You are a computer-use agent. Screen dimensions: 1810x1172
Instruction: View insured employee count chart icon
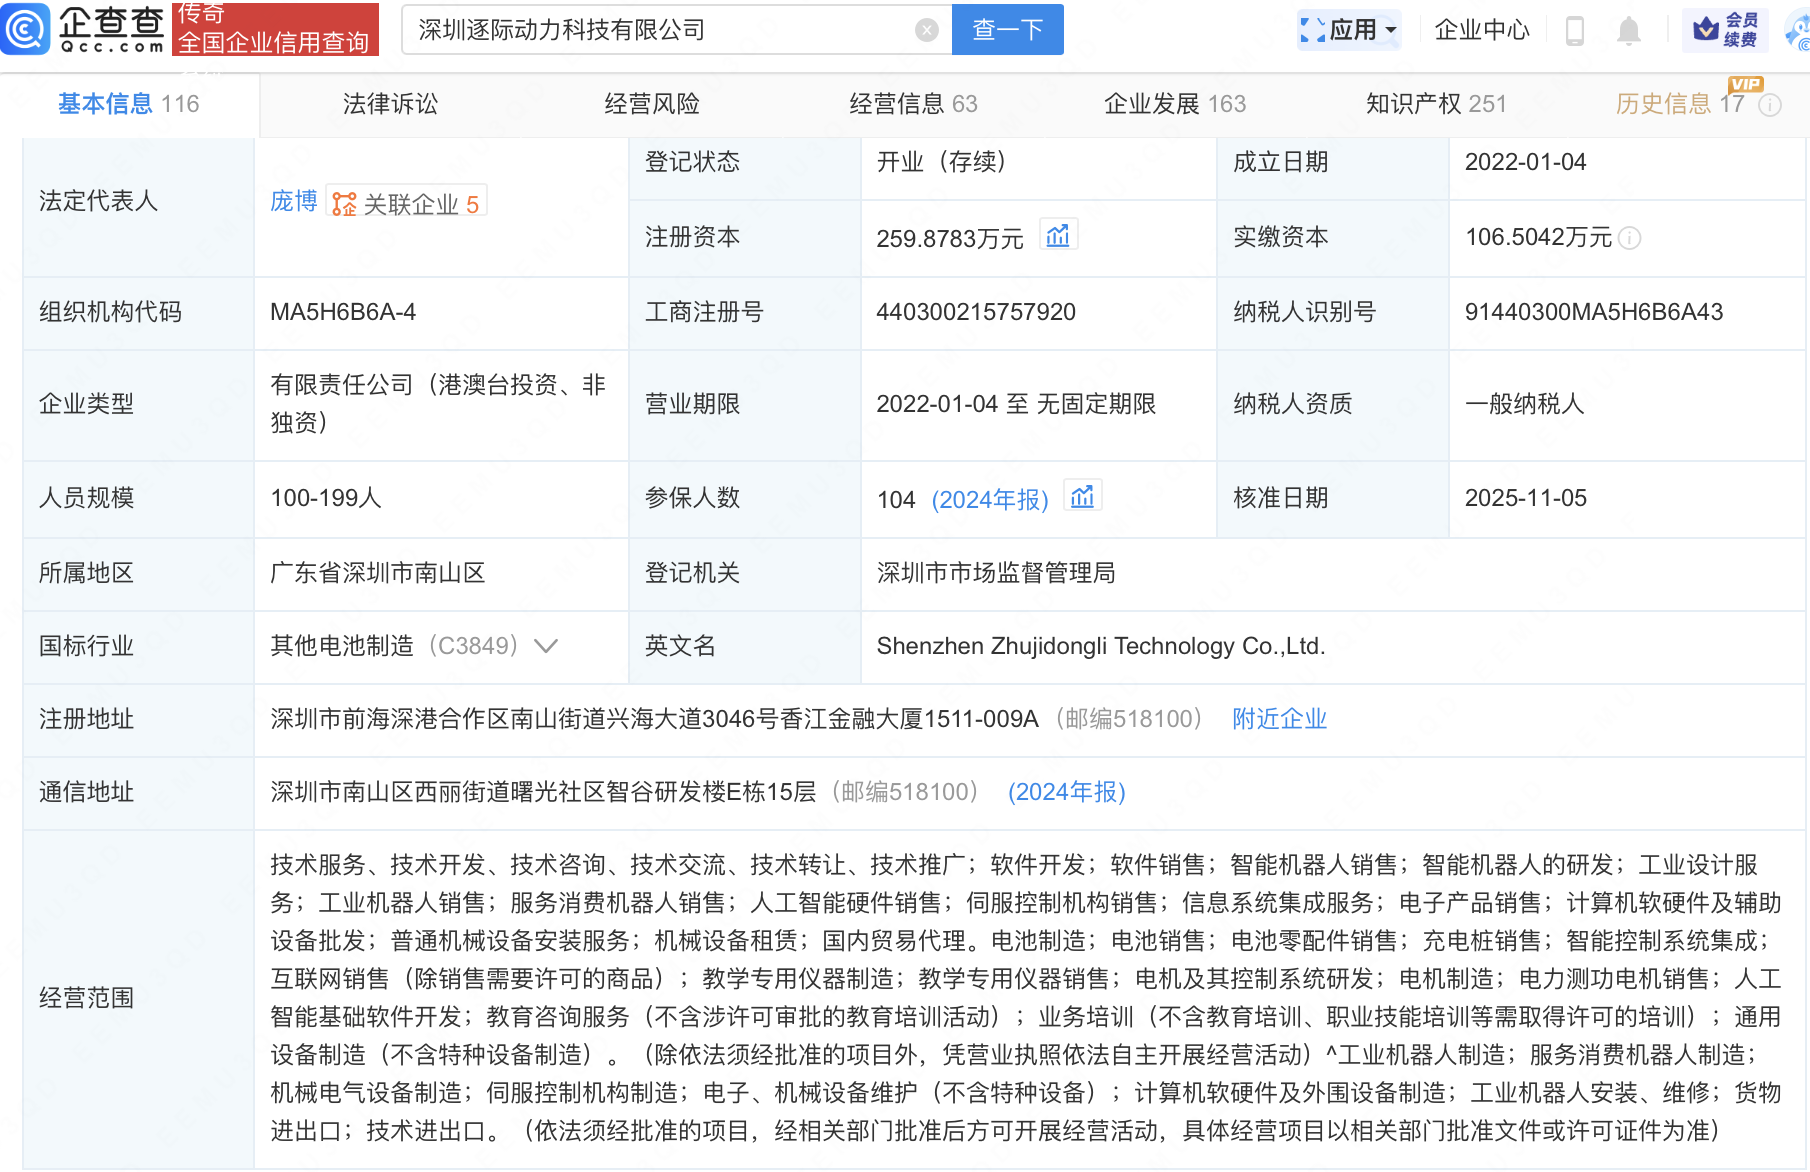(x=1082, y=497)
